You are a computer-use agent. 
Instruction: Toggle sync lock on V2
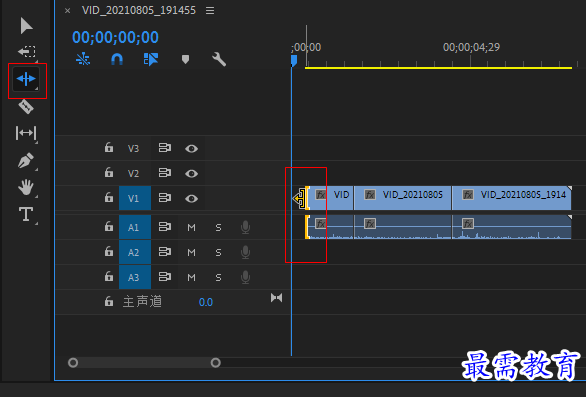tap(164, 173)
